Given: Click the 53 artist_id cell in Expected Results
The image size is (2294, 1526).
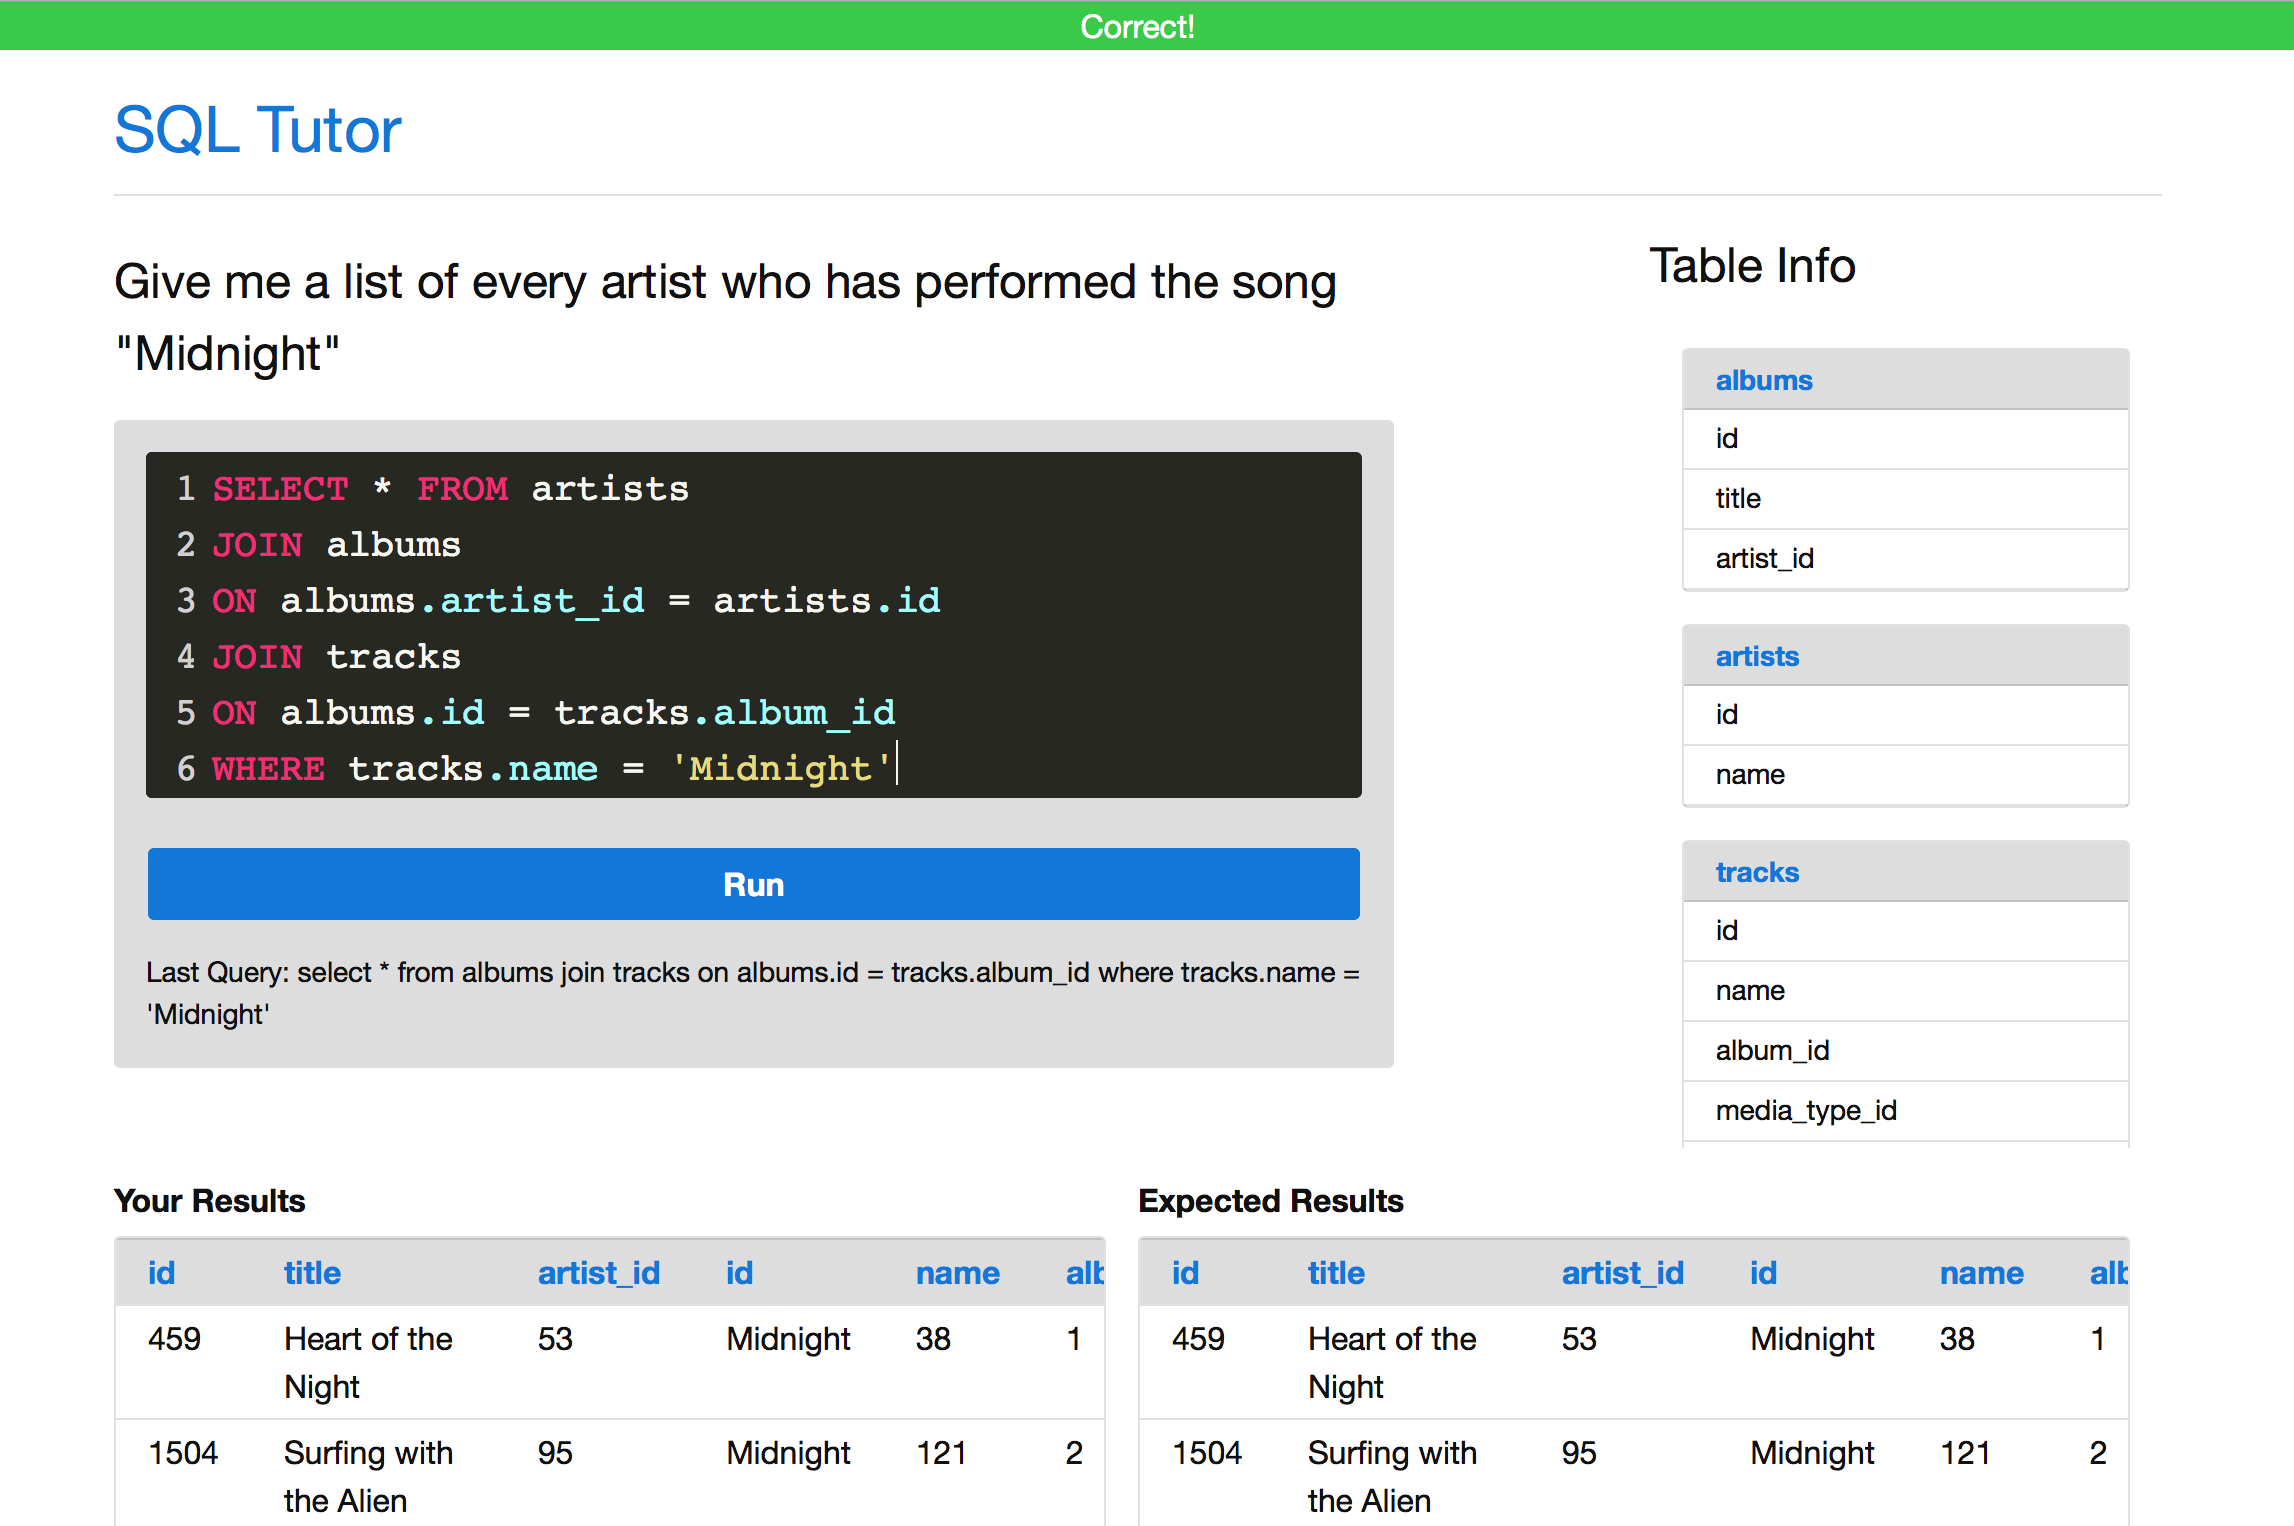Looking at the screenshot, I should coord(1579,1339).
